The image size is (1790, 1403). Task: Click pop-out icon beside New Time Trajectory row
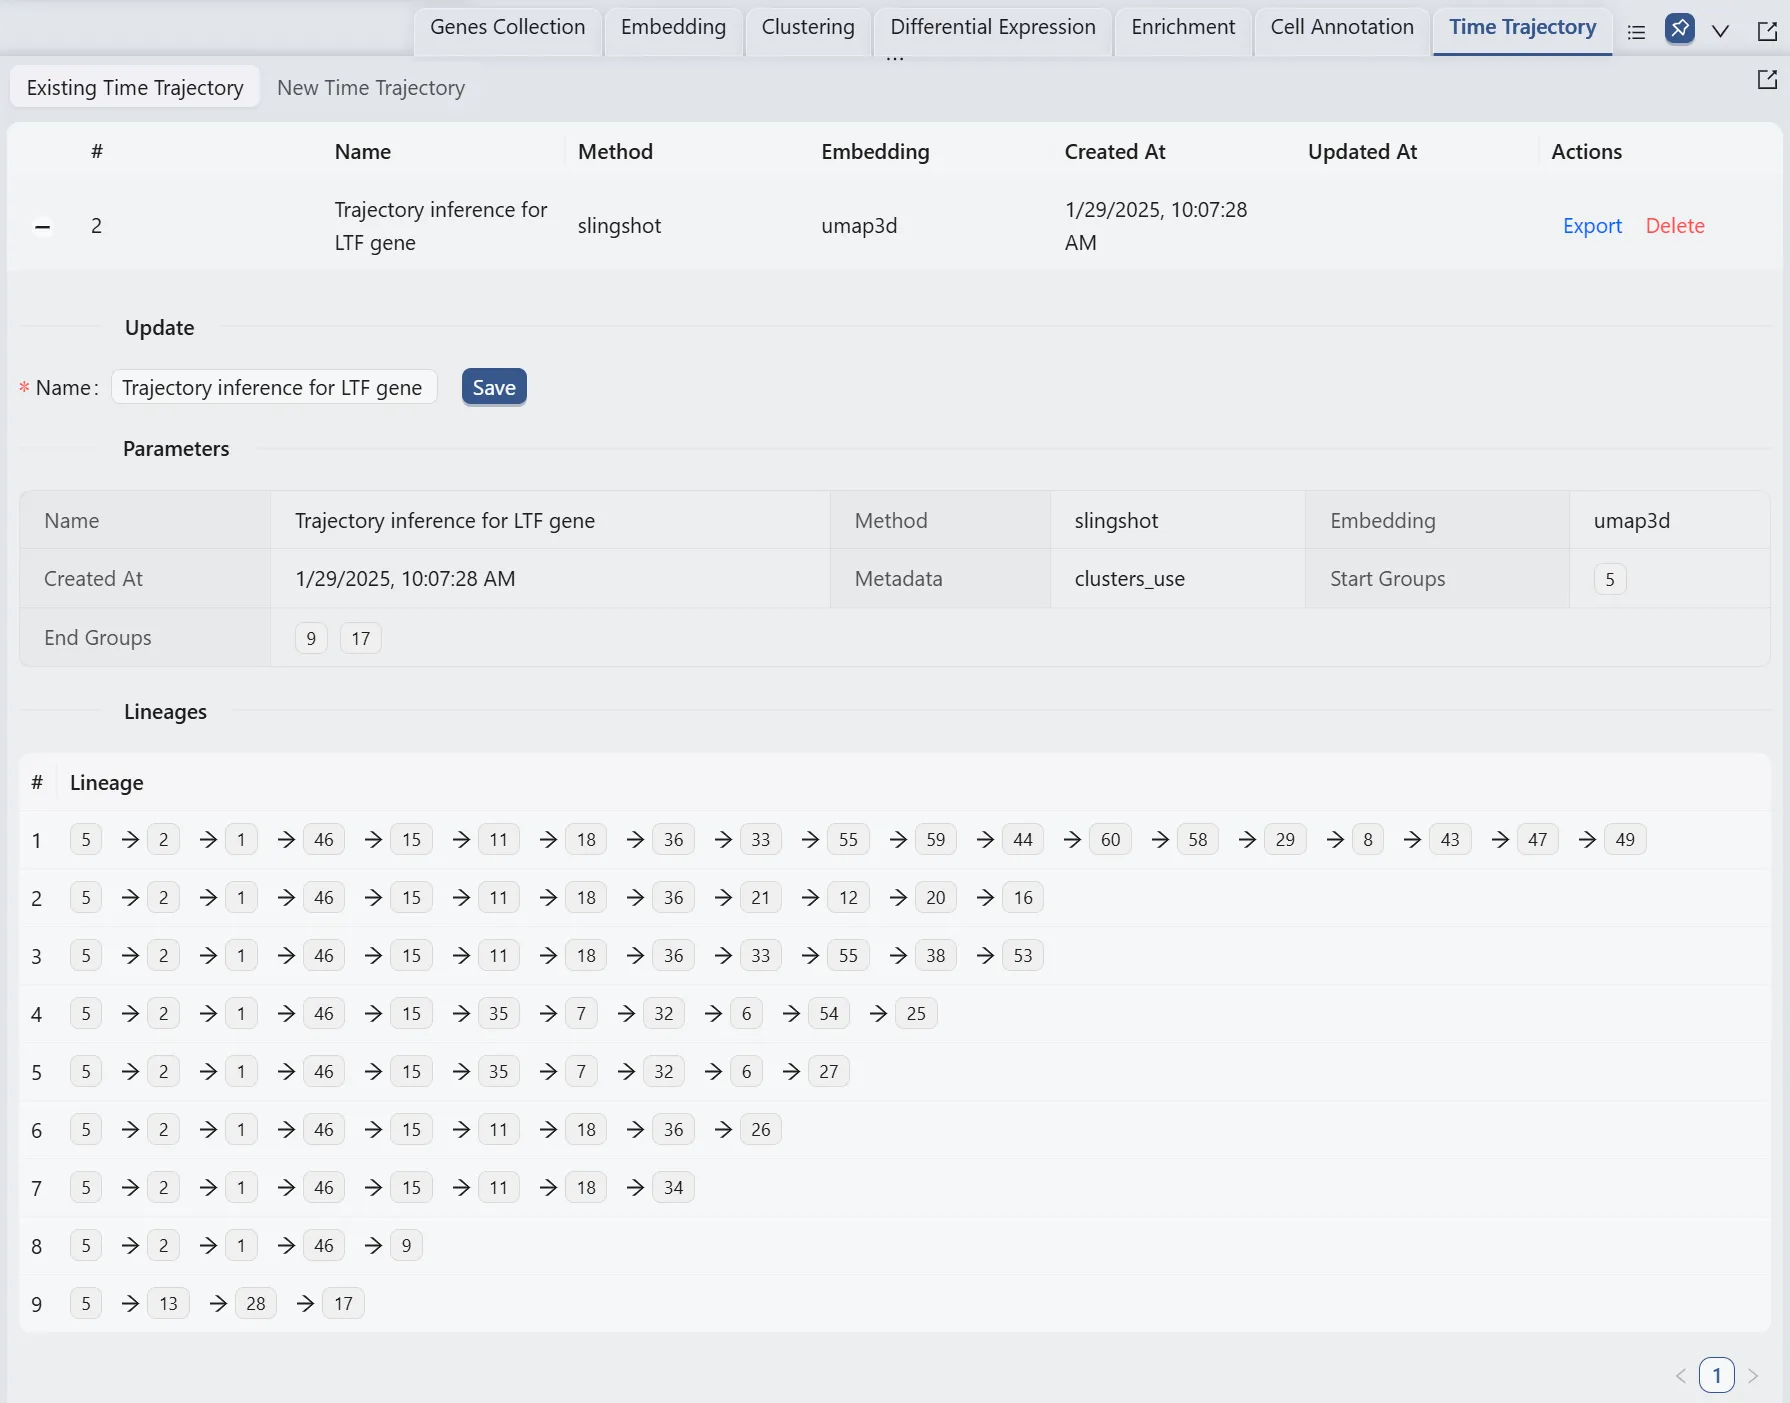click(x=1767, y=80)
